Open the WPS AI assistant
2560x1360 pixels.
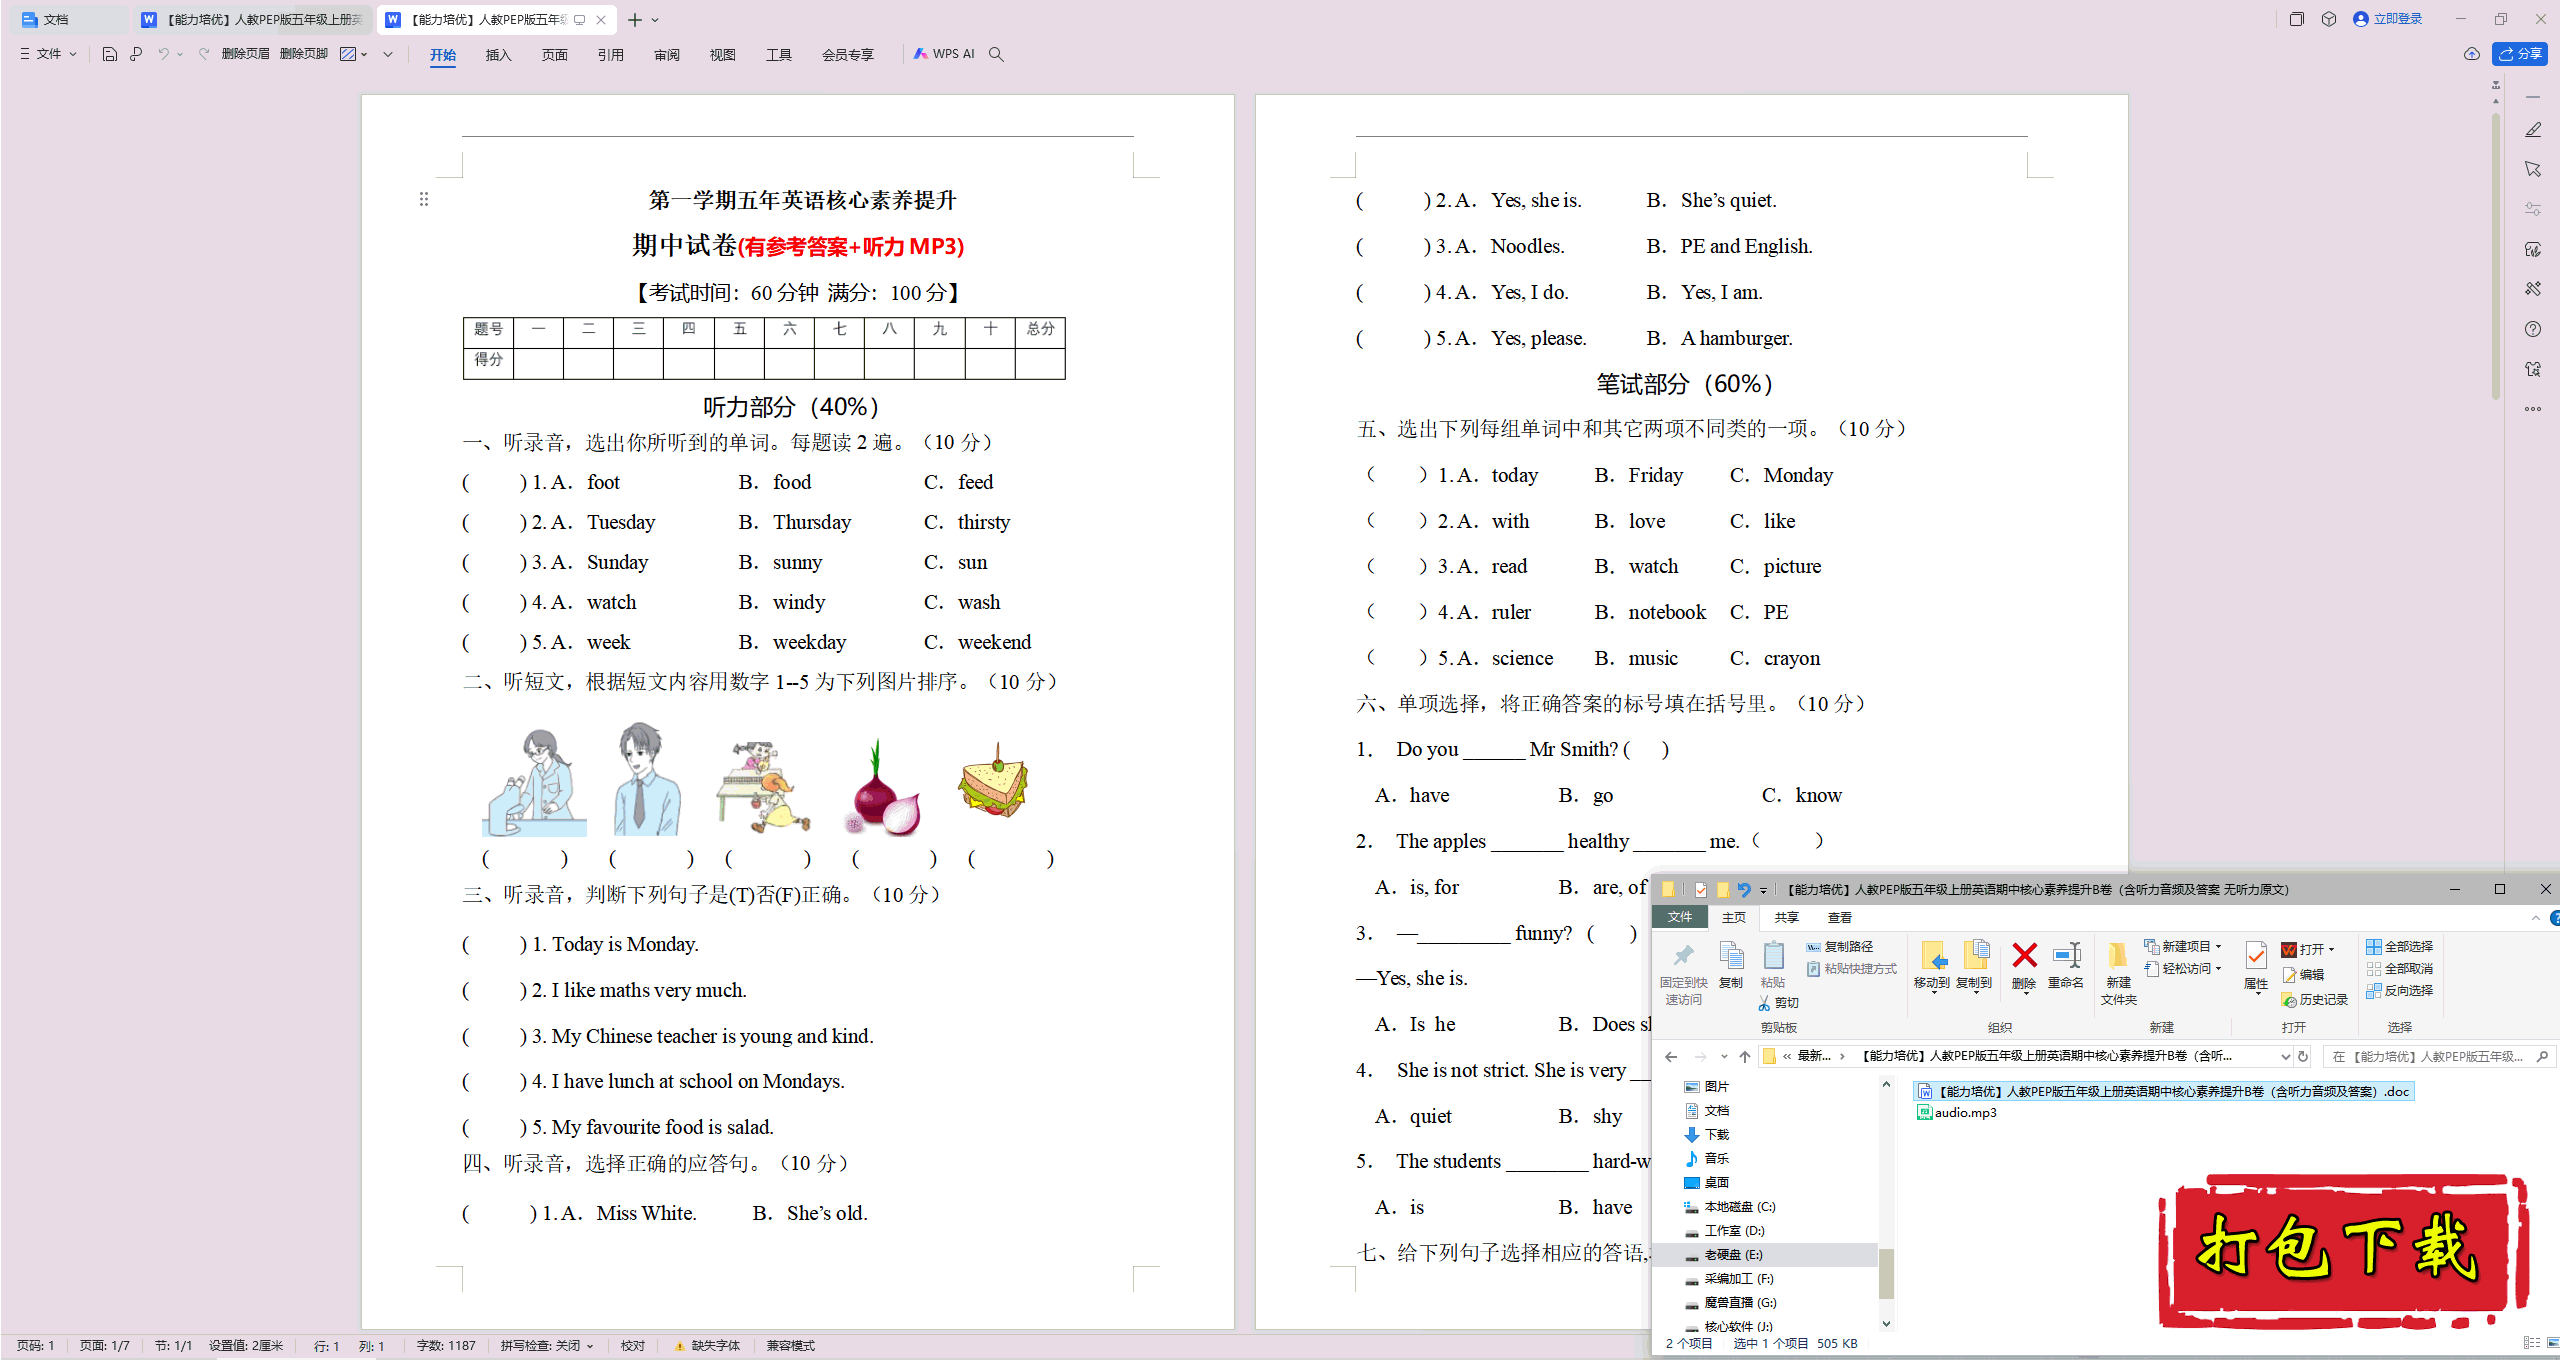coord(944,54)
